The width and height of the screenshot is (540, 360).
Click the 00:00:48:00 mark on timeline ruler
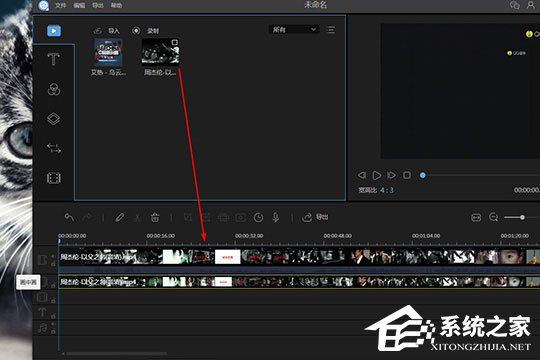[x=338, y=236]
